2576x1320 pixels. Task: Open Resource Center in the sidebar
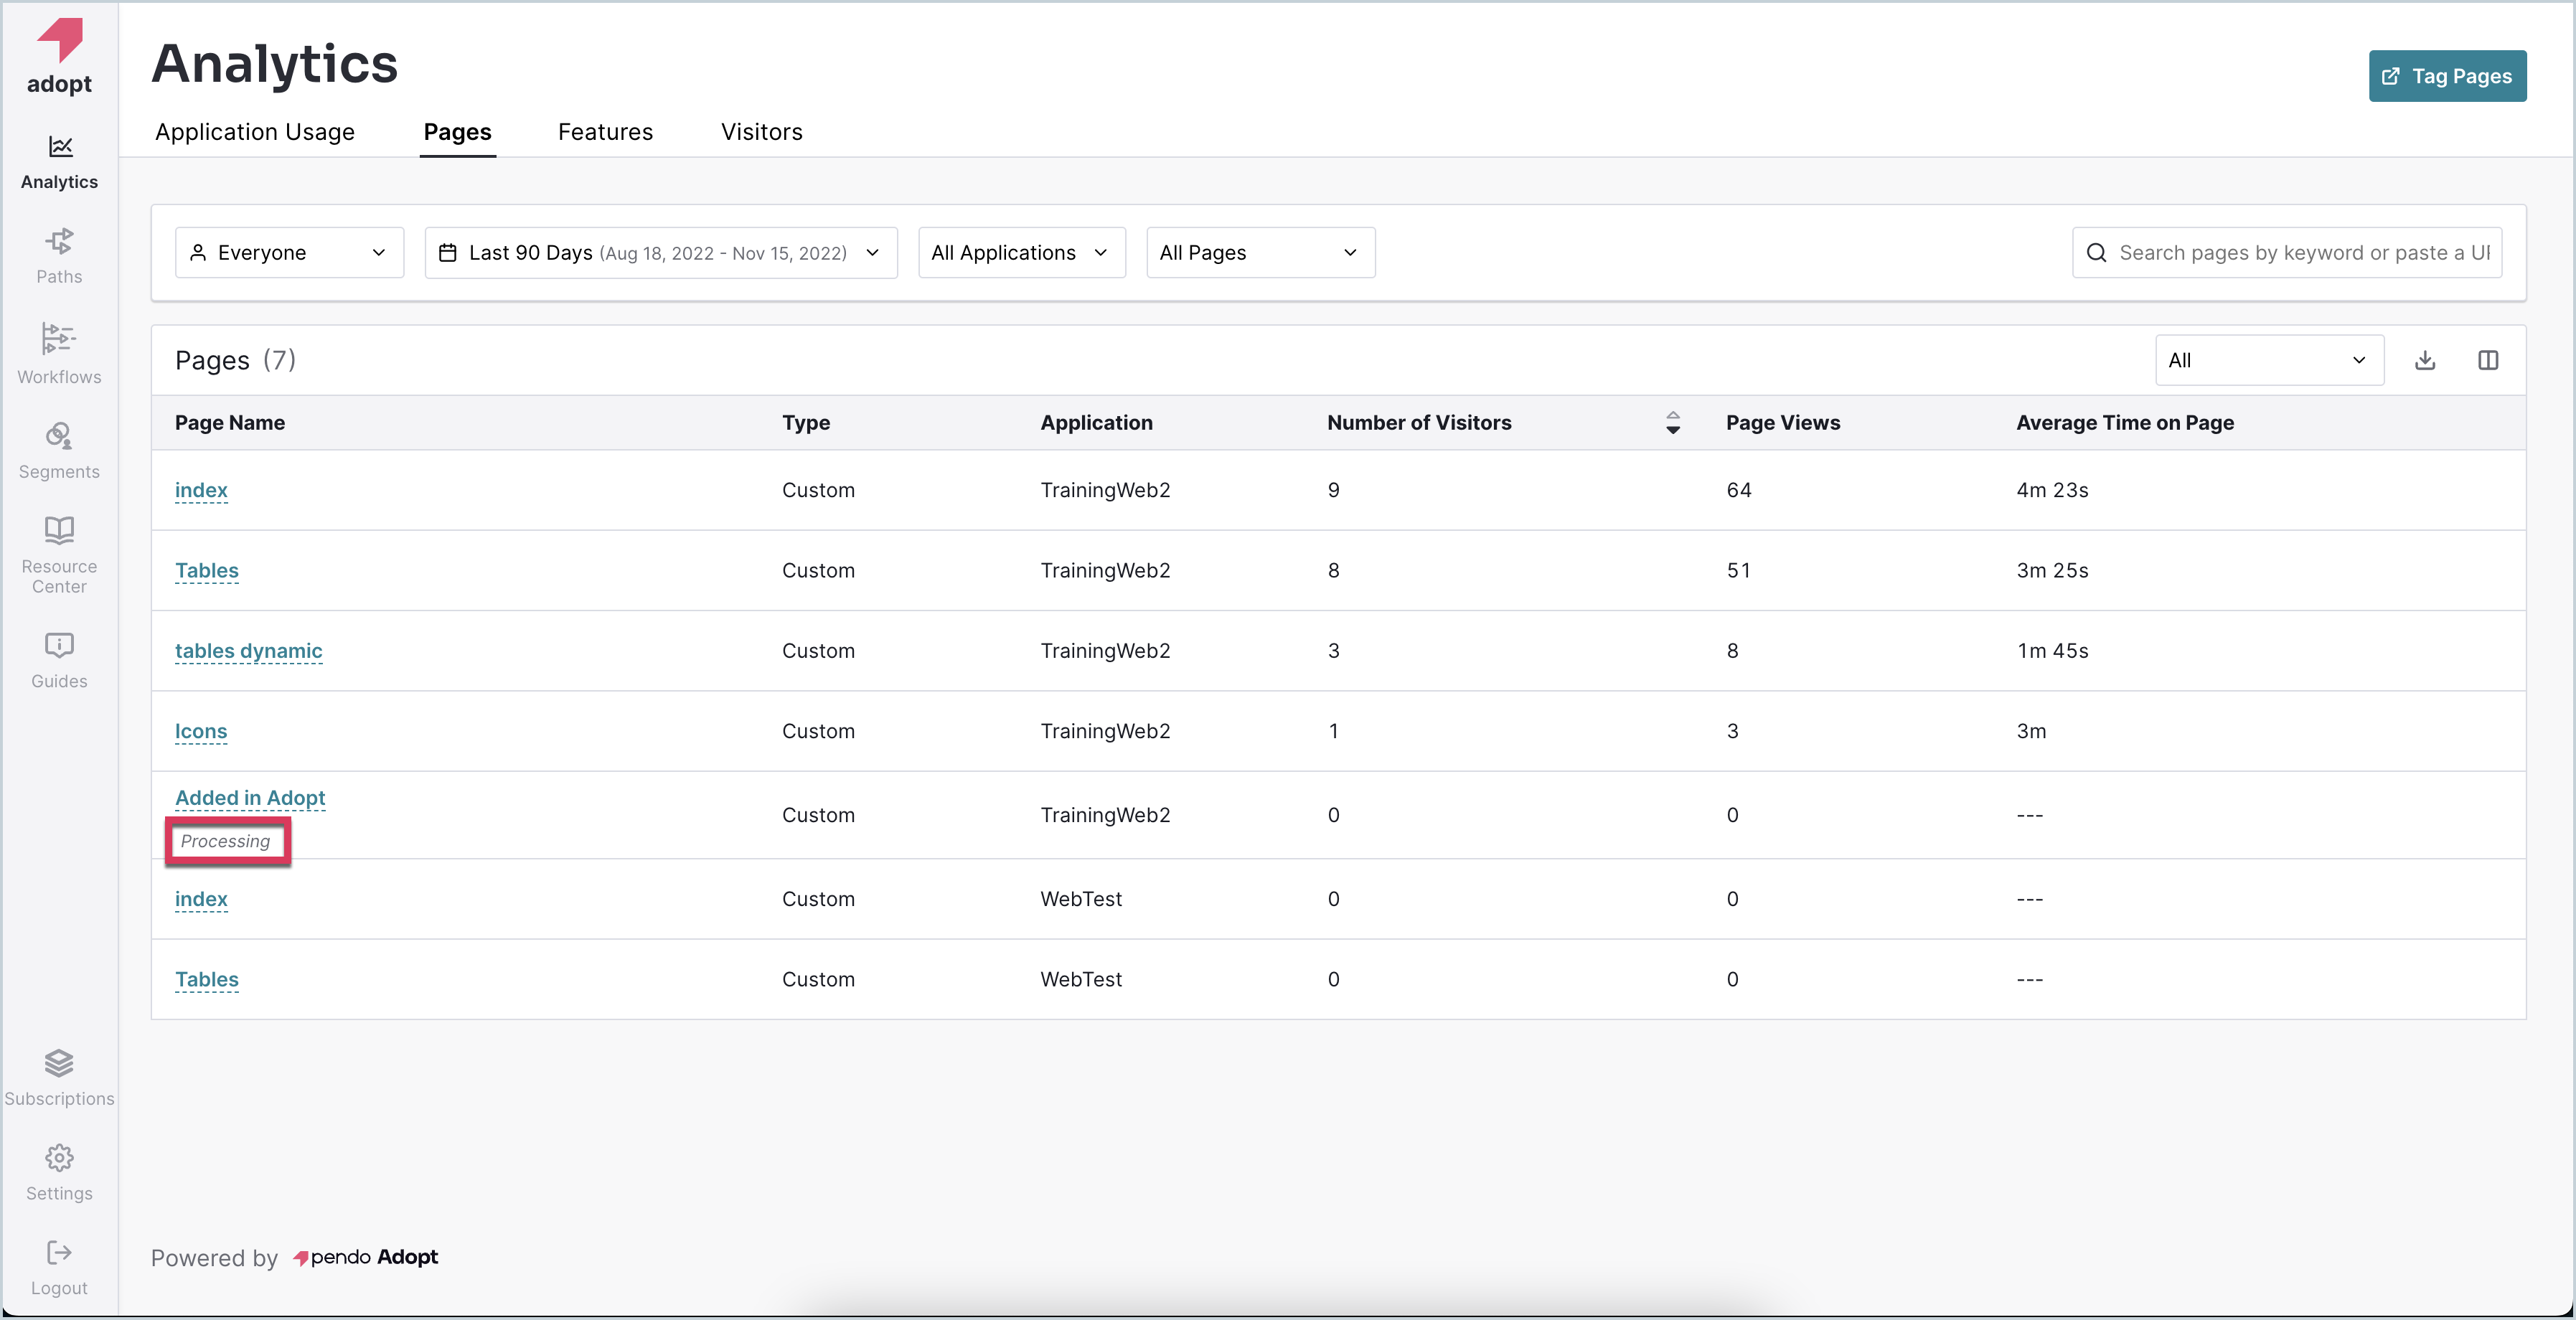coord(59,556)
